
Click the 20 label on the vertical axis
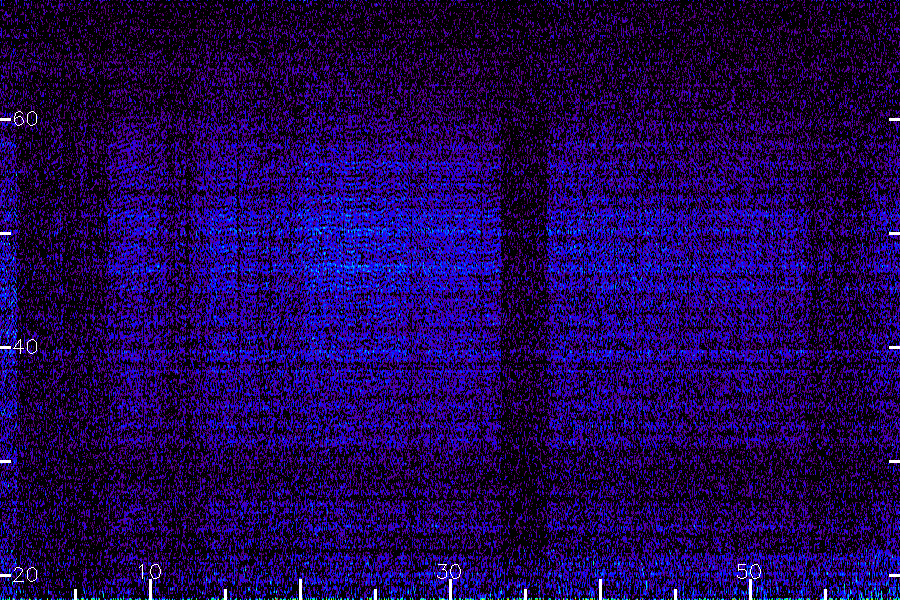[25, 575]
